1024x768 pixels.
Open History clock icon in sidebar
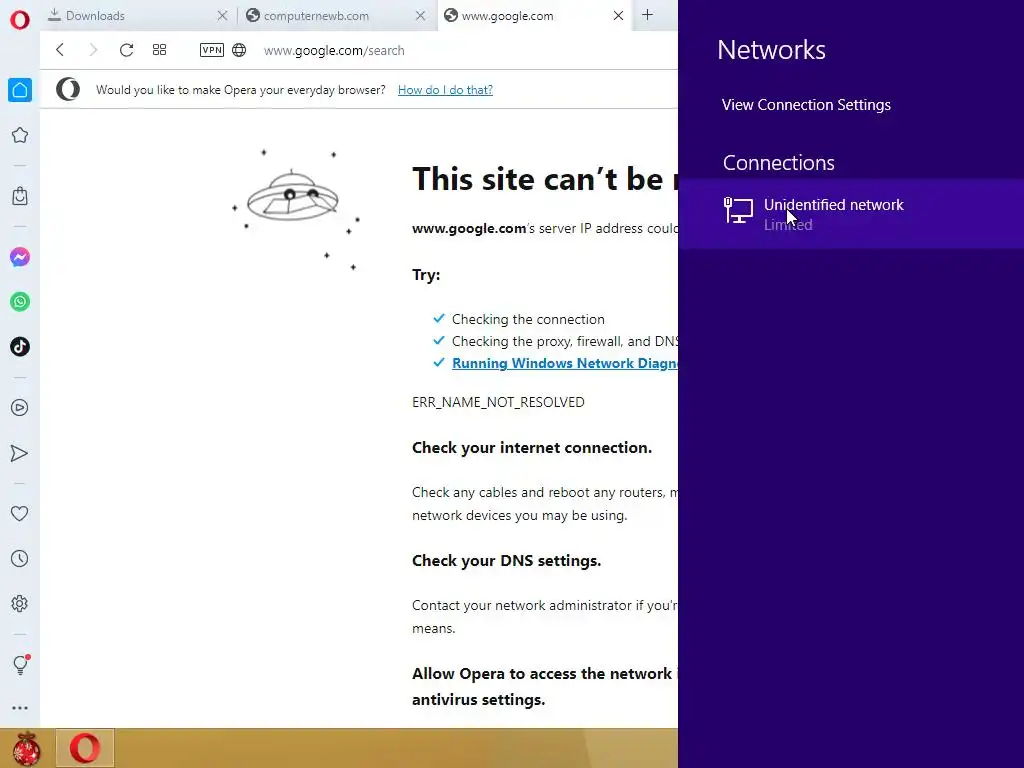pyautogui.click(x=20, y=558)
